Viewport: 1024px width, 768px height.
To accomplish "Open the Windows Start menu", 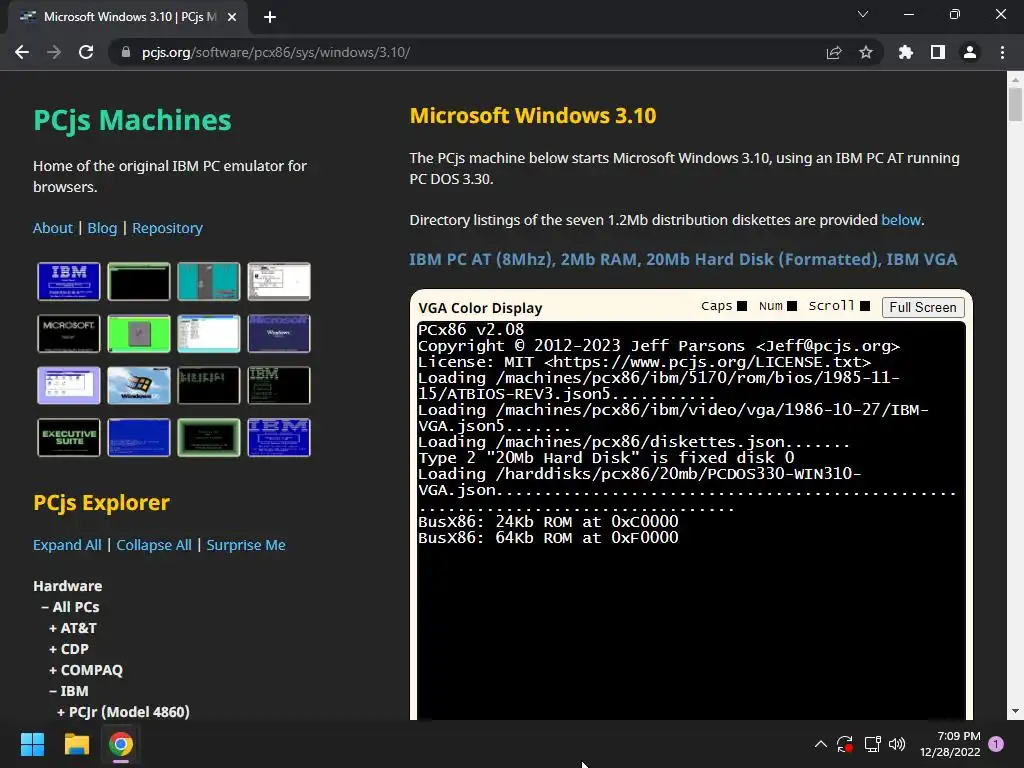I will [x=32, y=744].
